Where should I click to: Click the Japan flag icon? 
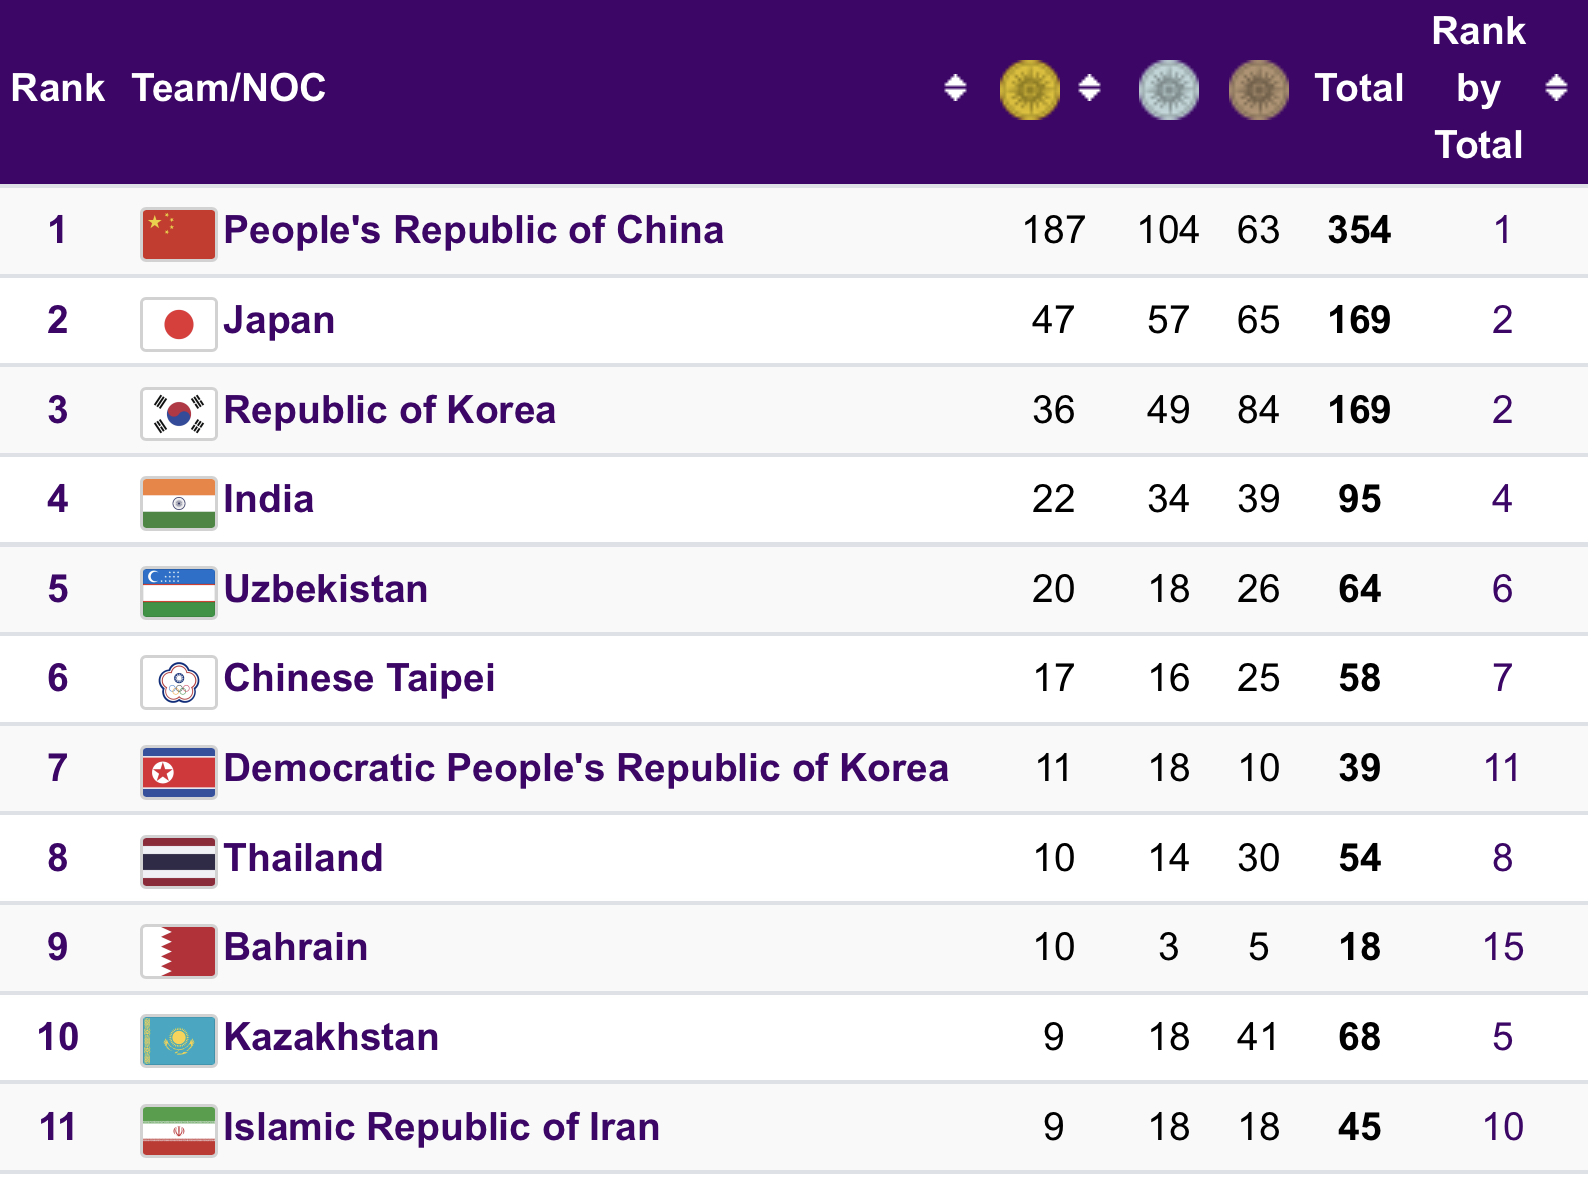pyautogui.click(x=179, y=324)
